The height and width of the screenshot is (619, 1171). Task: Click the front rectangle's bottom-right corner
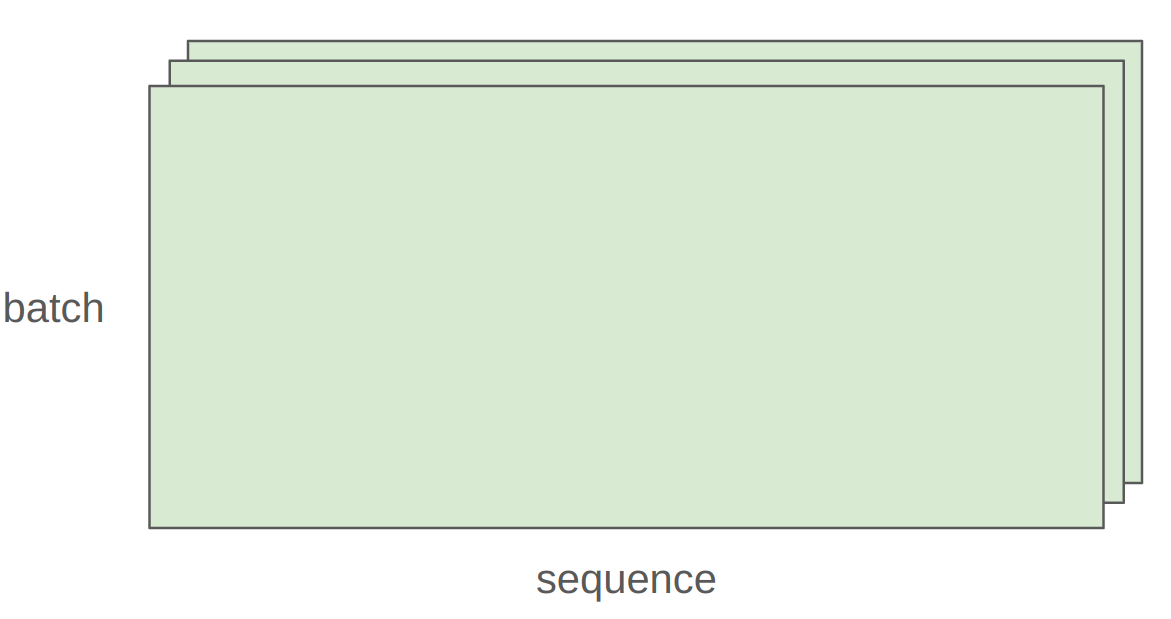click(x=1103, y=527)
